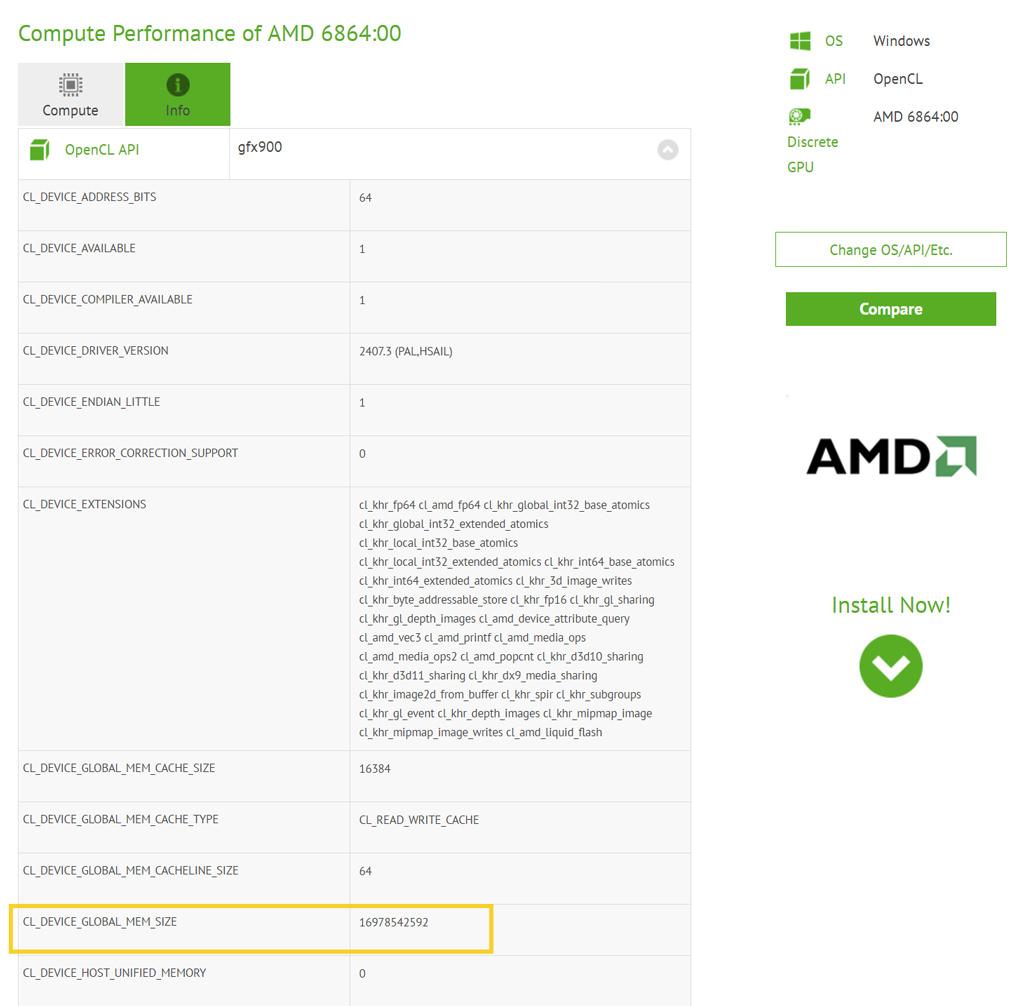Click the green download arrow circle

coord(890,666)
